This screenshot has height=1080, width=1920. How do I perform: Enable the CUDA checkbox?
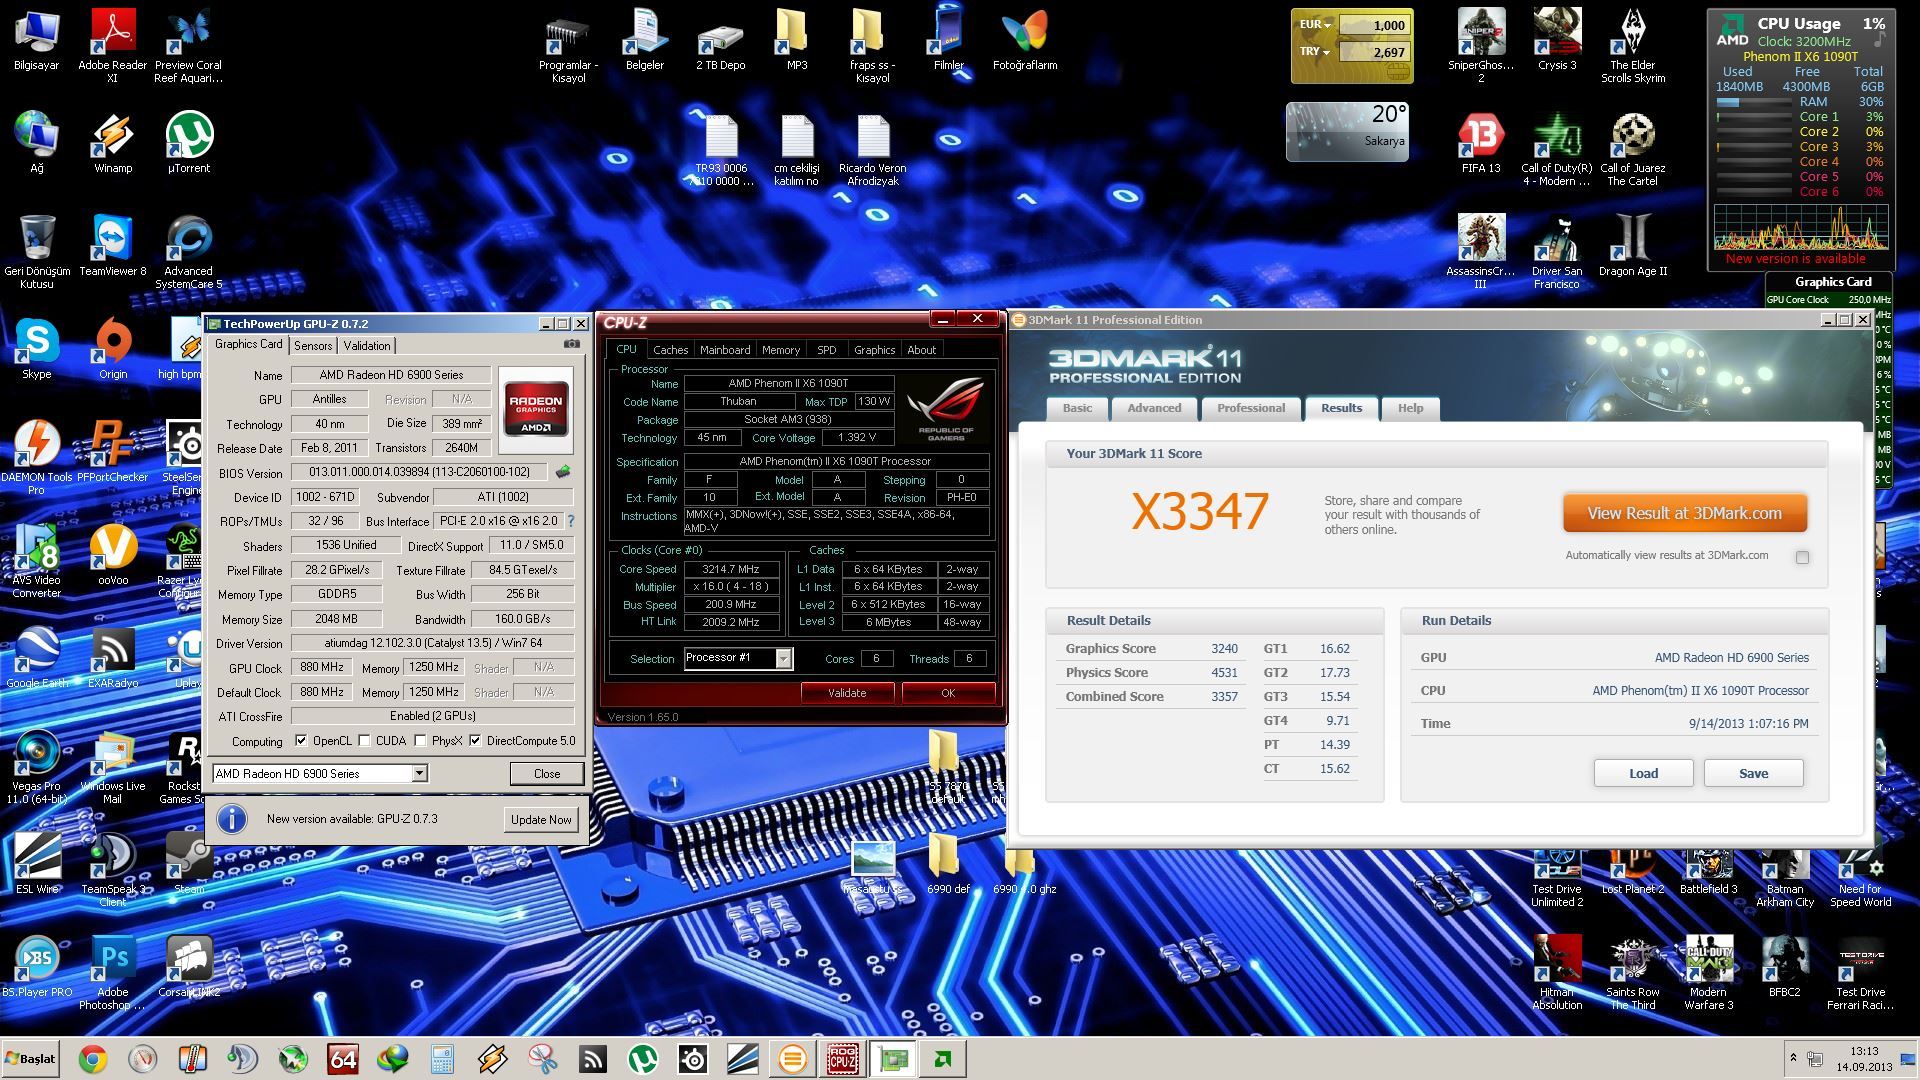(x=365, y=741)
